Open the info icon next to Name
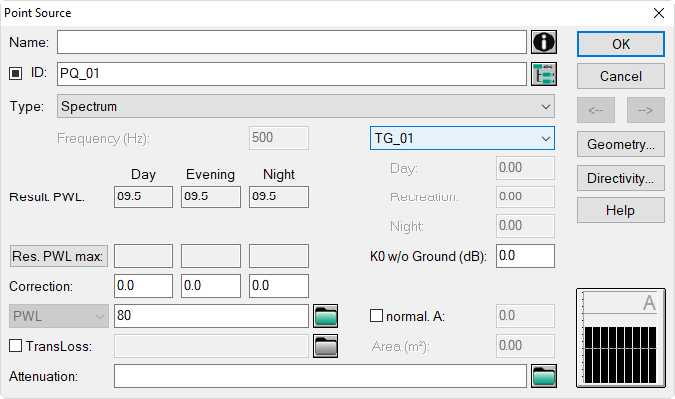This screenshot has height=399, width=675. tap(544, 42)
